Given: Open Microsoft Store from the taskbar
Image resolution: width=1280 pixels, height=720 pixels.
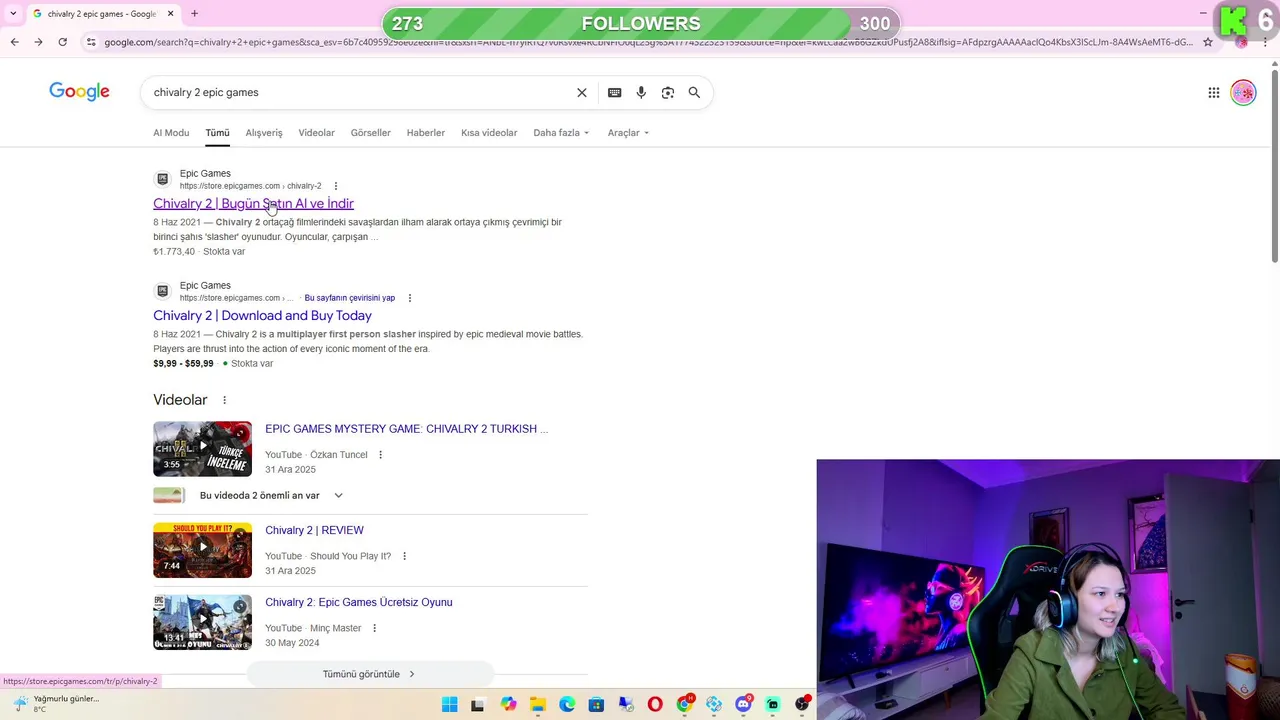Looking at the screenshot, I should tap(596, 705).
